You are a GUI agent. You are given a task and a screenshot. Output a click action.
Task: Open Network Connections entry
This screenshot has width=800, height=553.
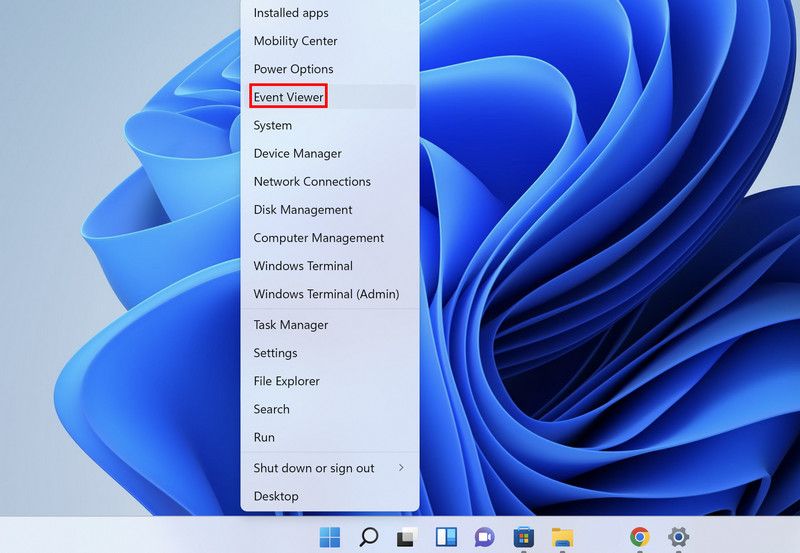tap(312, 182)
